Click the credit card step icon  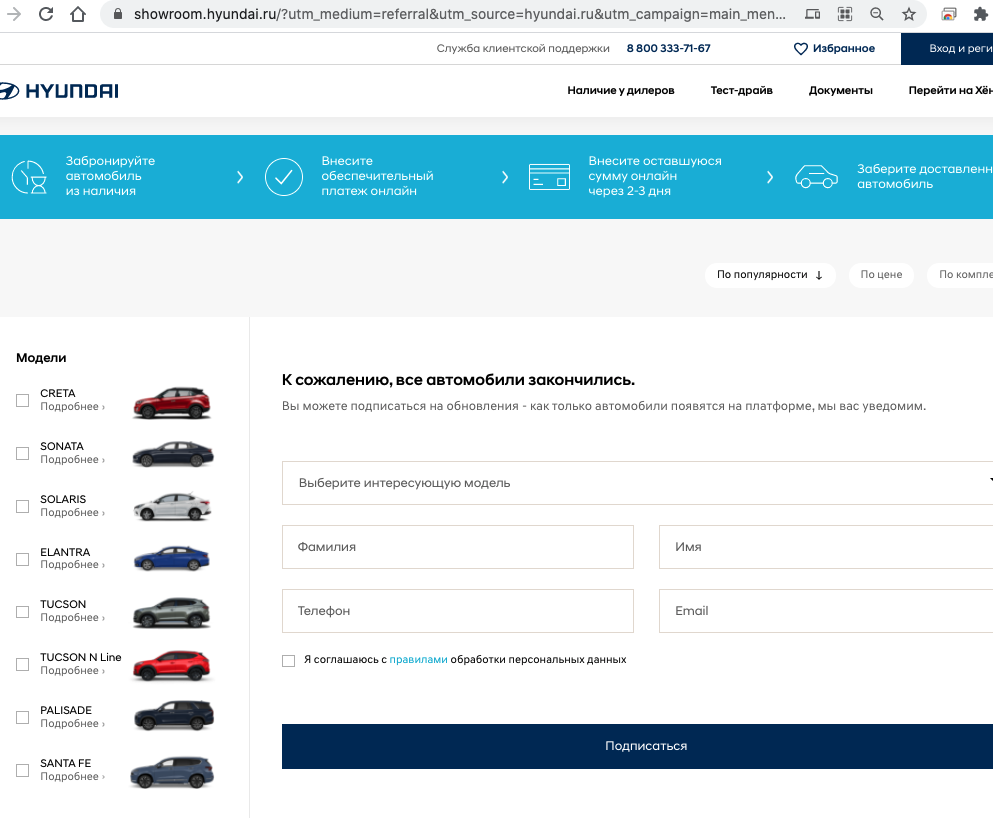tap(549, 177)
